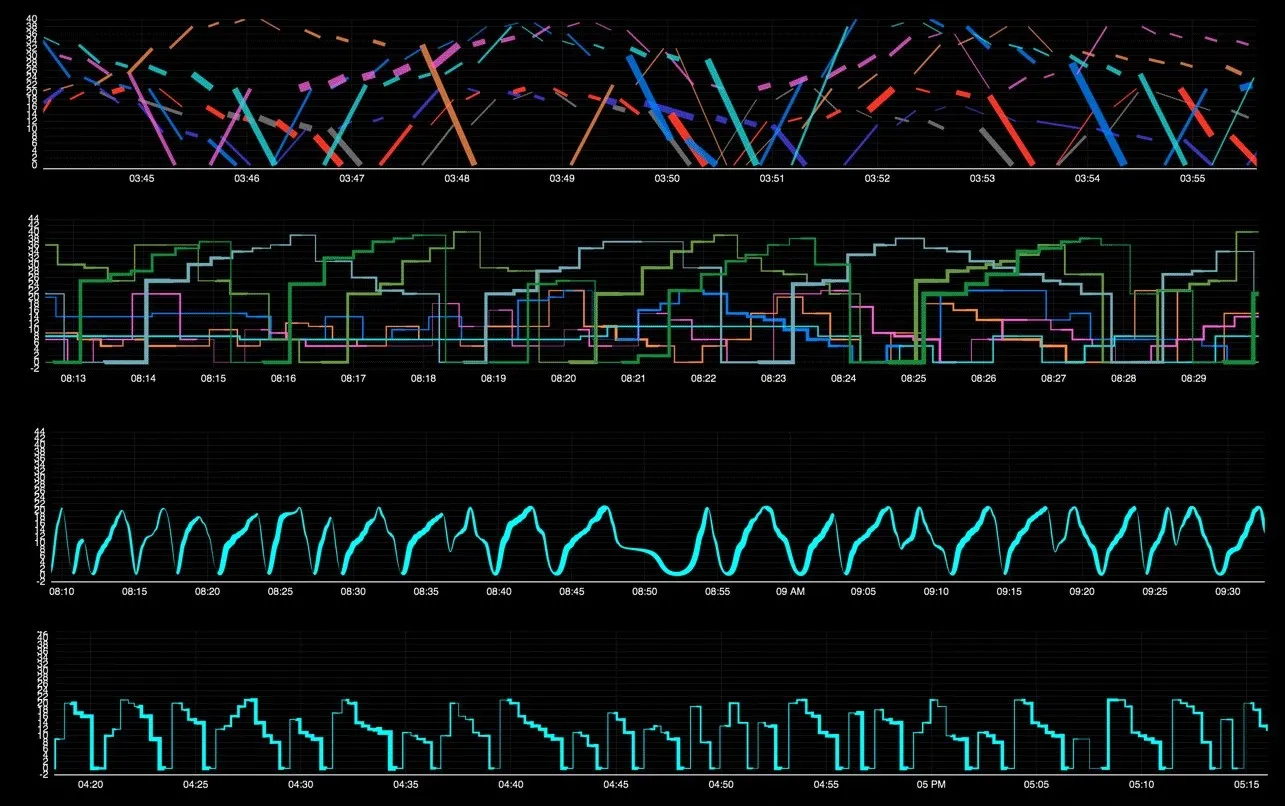Image resolution: width=1285 pixels, height=806 pixels.
Task: Select the 08:10 axis label
Action: click(62, 592)
